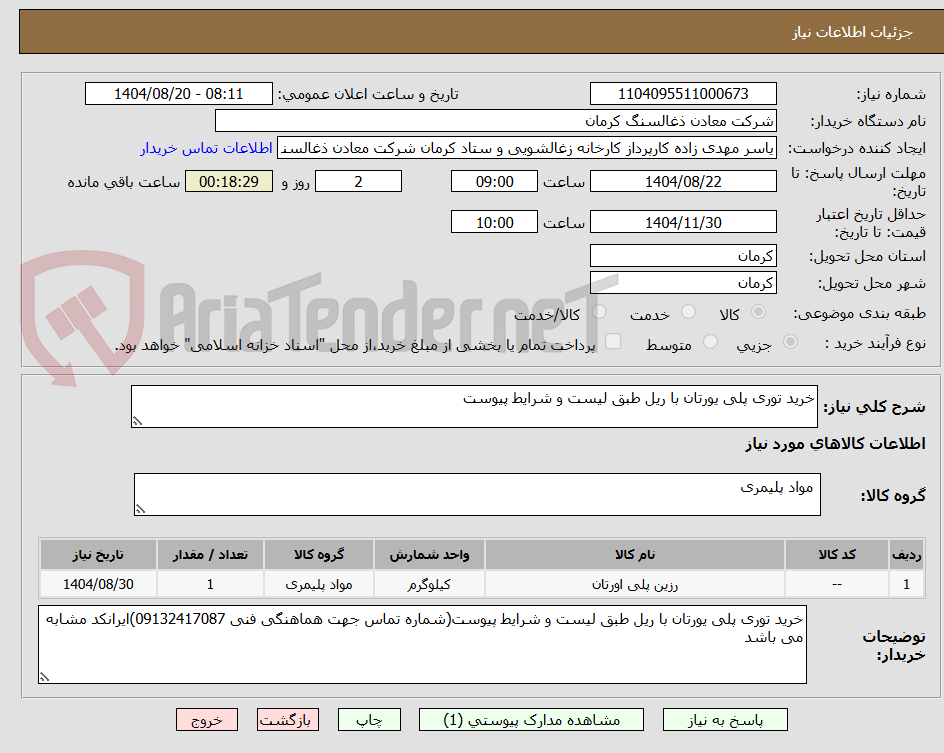Click the شماره نیاز number field

683,93
